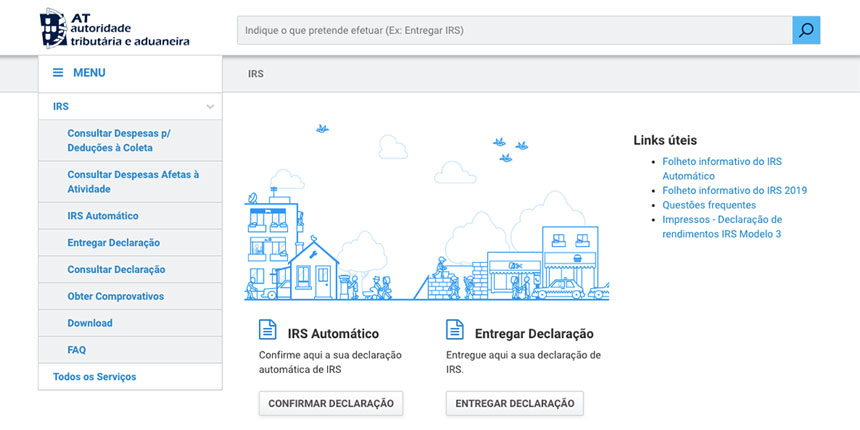Select Download in the sidebar

[90, 324]
